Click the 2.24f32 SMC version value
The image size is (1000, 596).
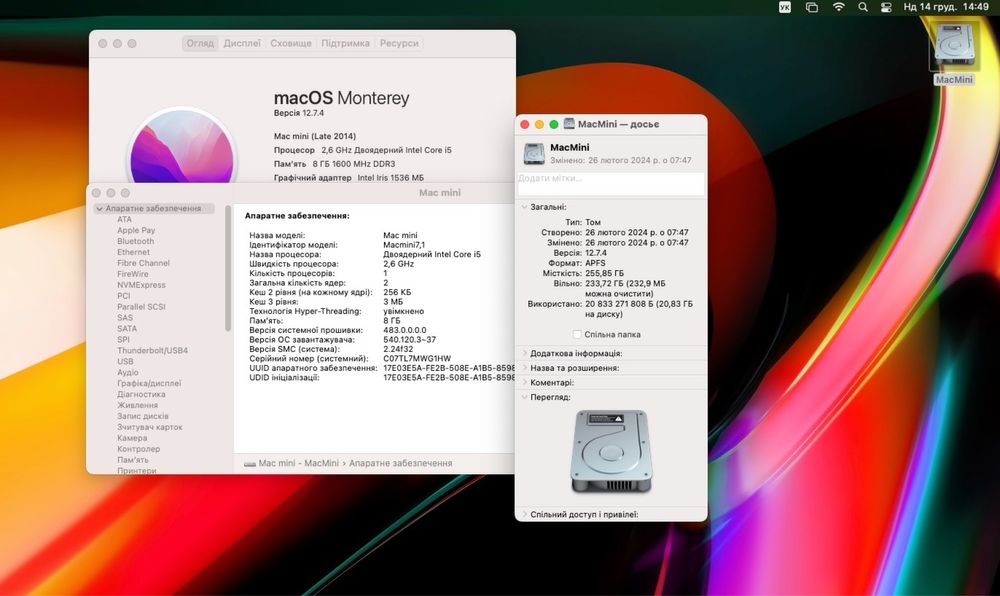pos(398,349)
